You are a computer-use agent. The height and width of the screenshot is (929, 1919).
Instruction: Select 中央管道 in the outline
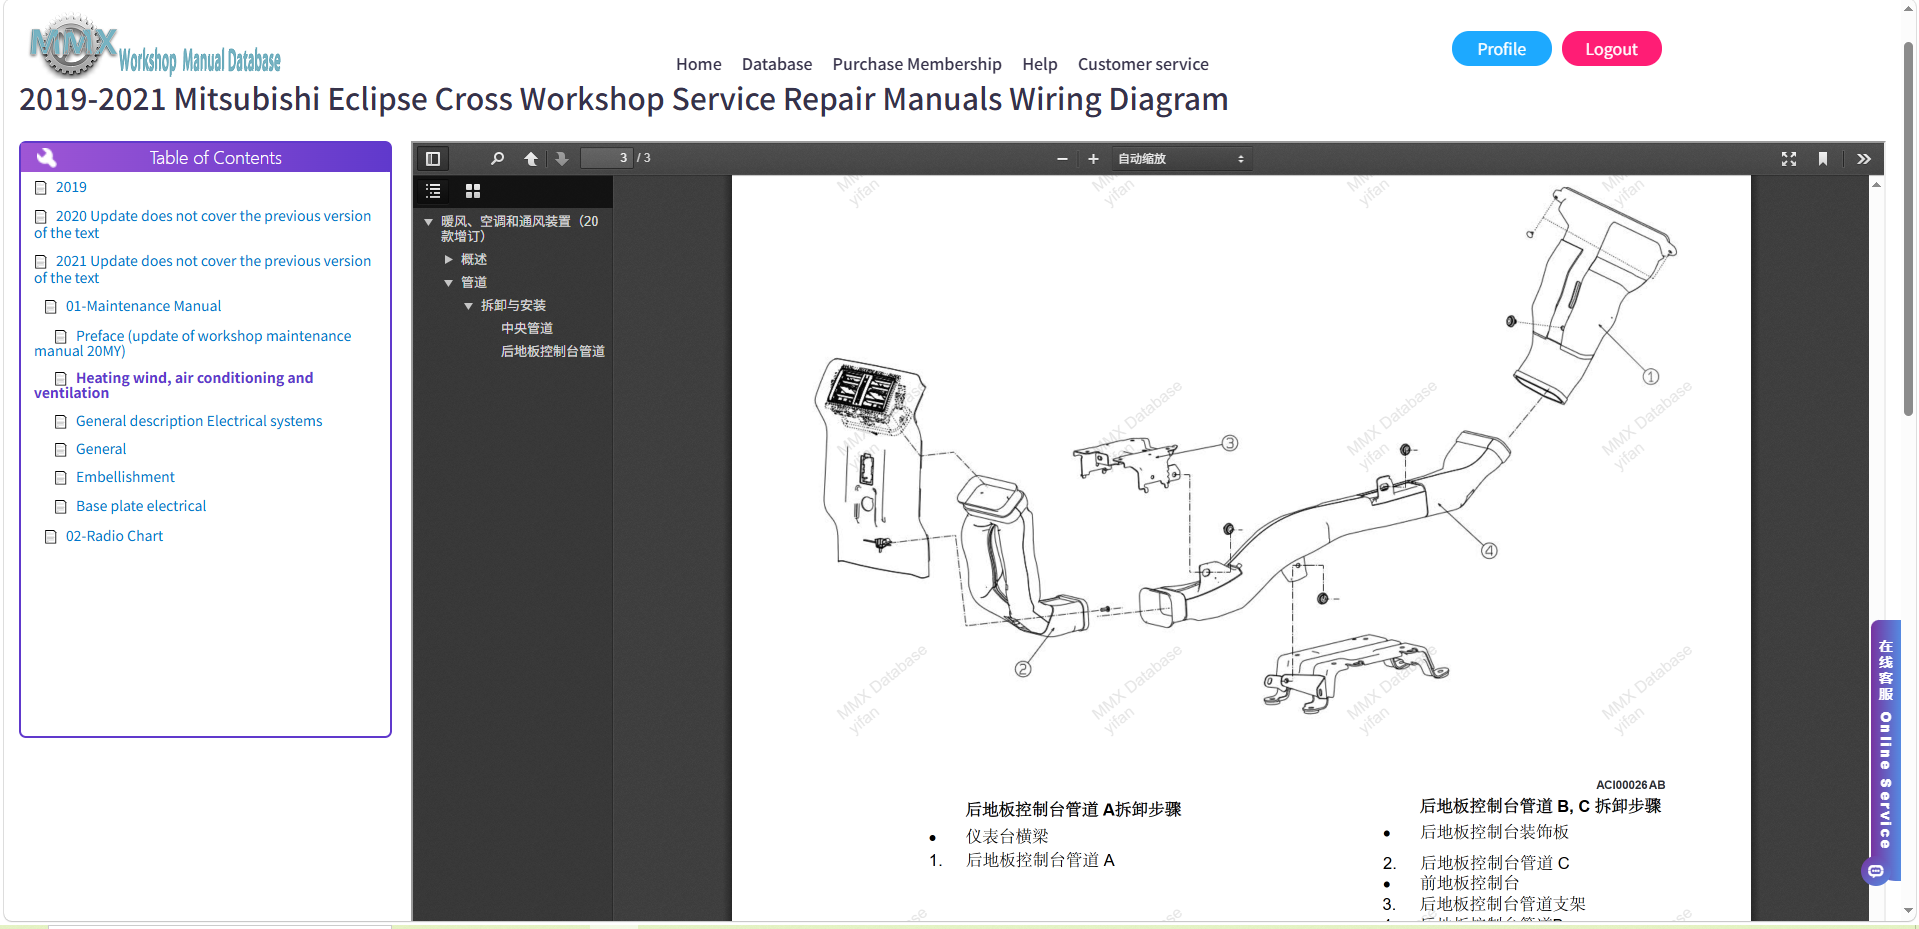coord(527,328)
